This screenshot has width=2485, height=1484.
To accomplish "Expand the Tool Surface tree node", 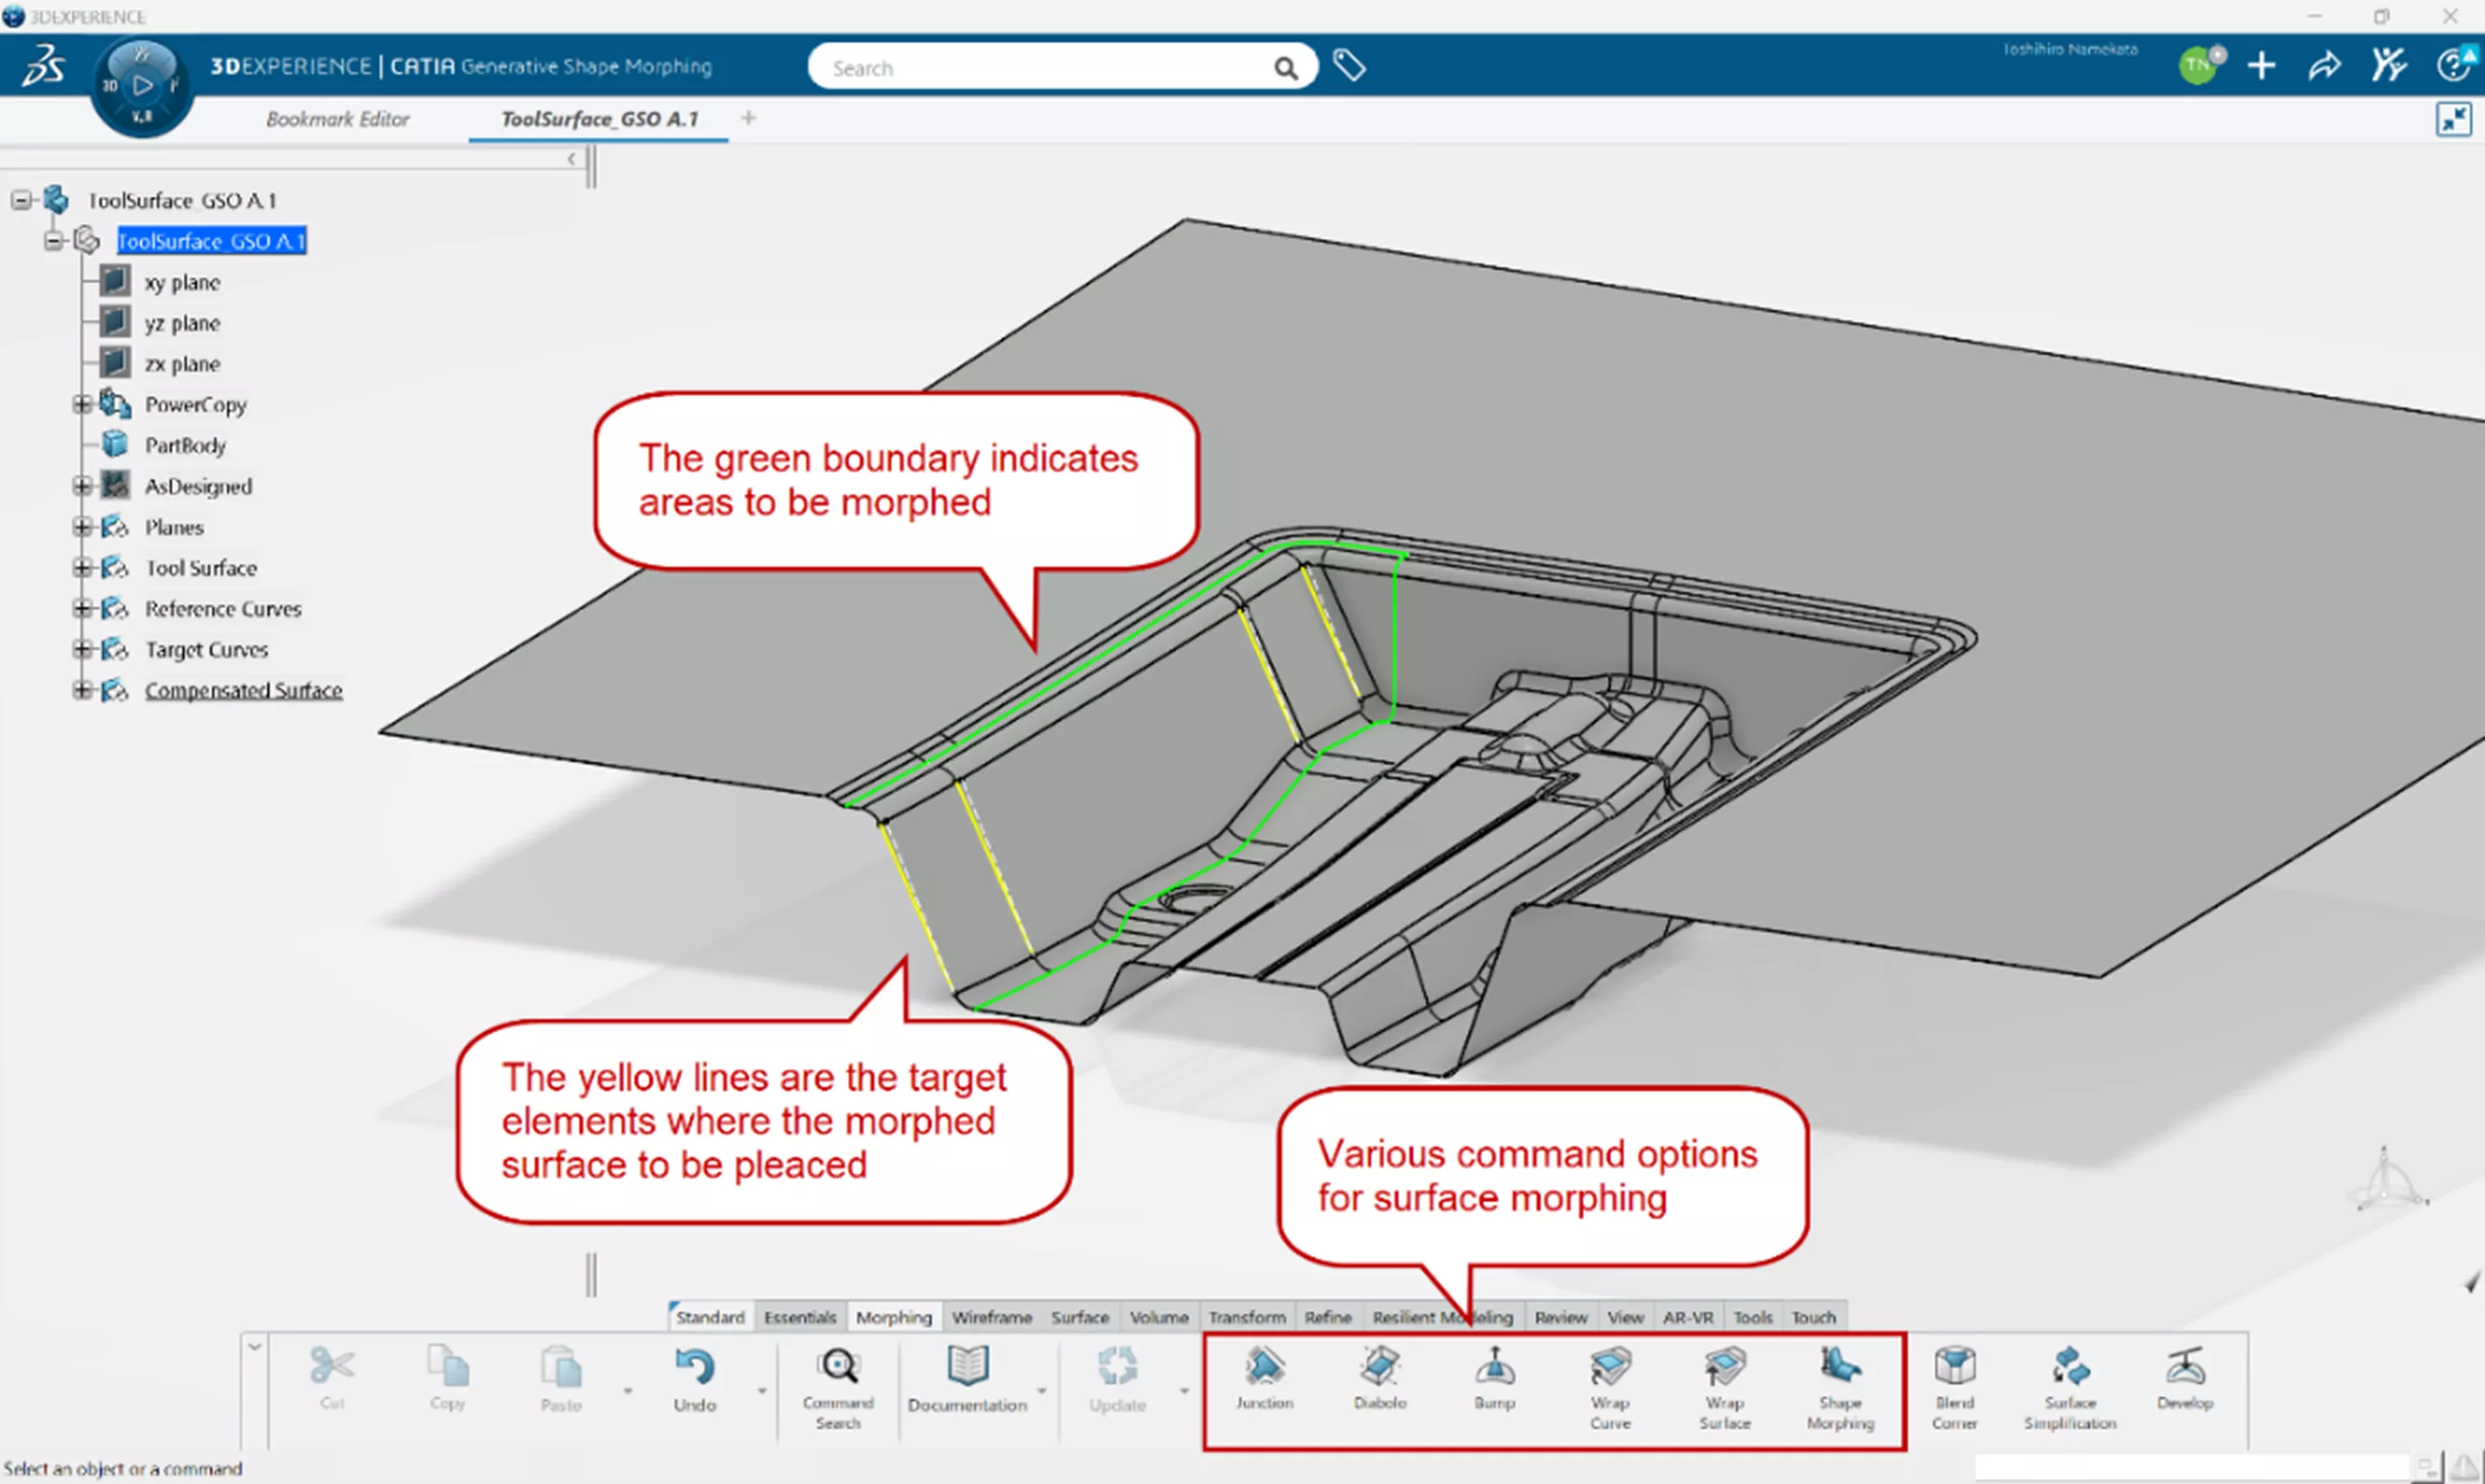I will (82, 568).
